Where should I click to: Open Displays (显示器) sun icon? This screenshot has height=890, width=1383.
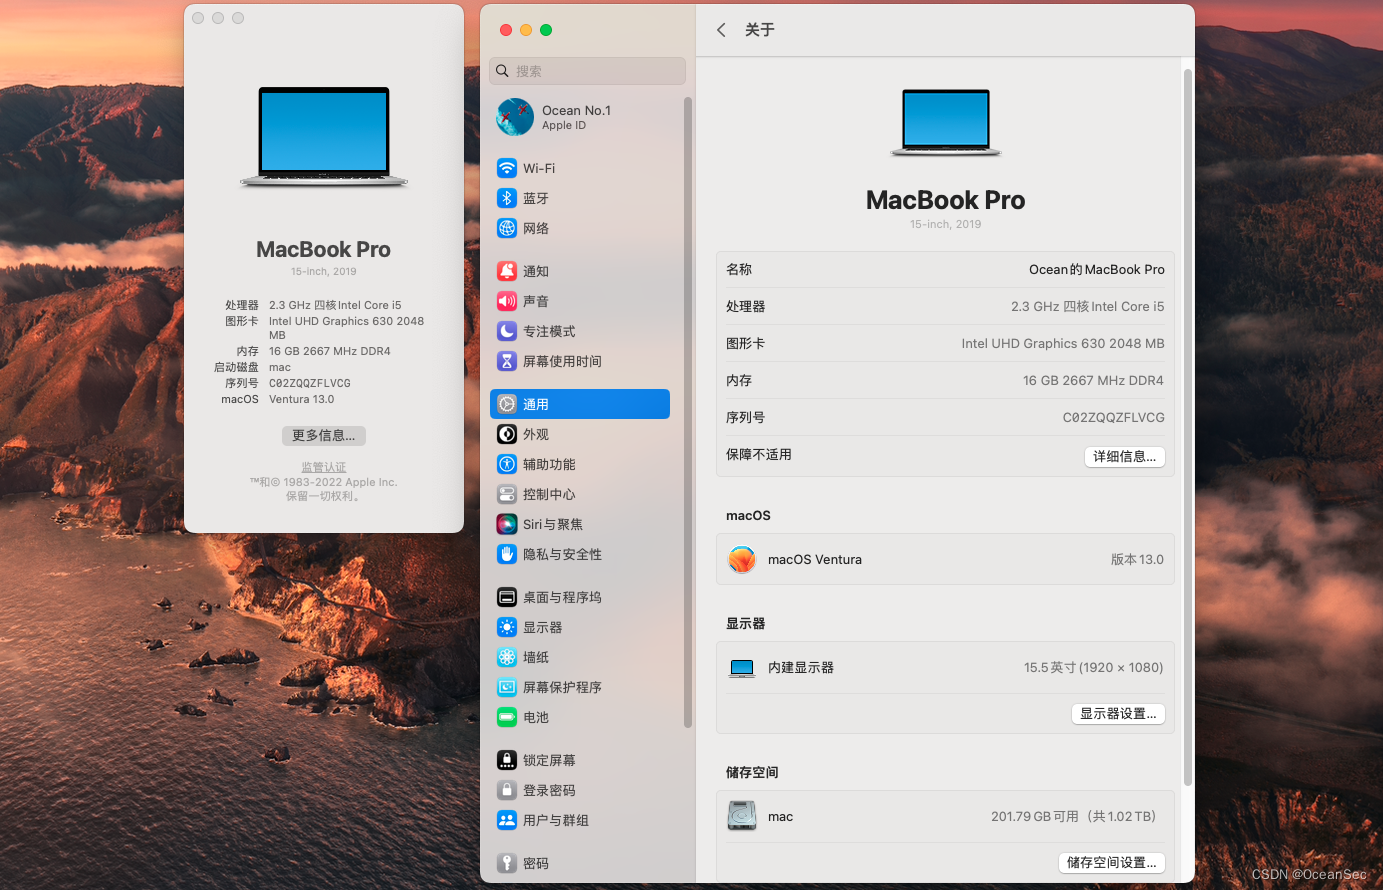click(x=507, y=627)
